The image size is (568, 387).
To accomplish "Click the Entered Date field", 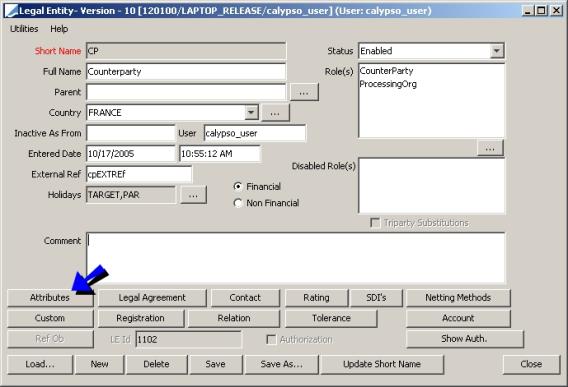I will click(130, 154).
